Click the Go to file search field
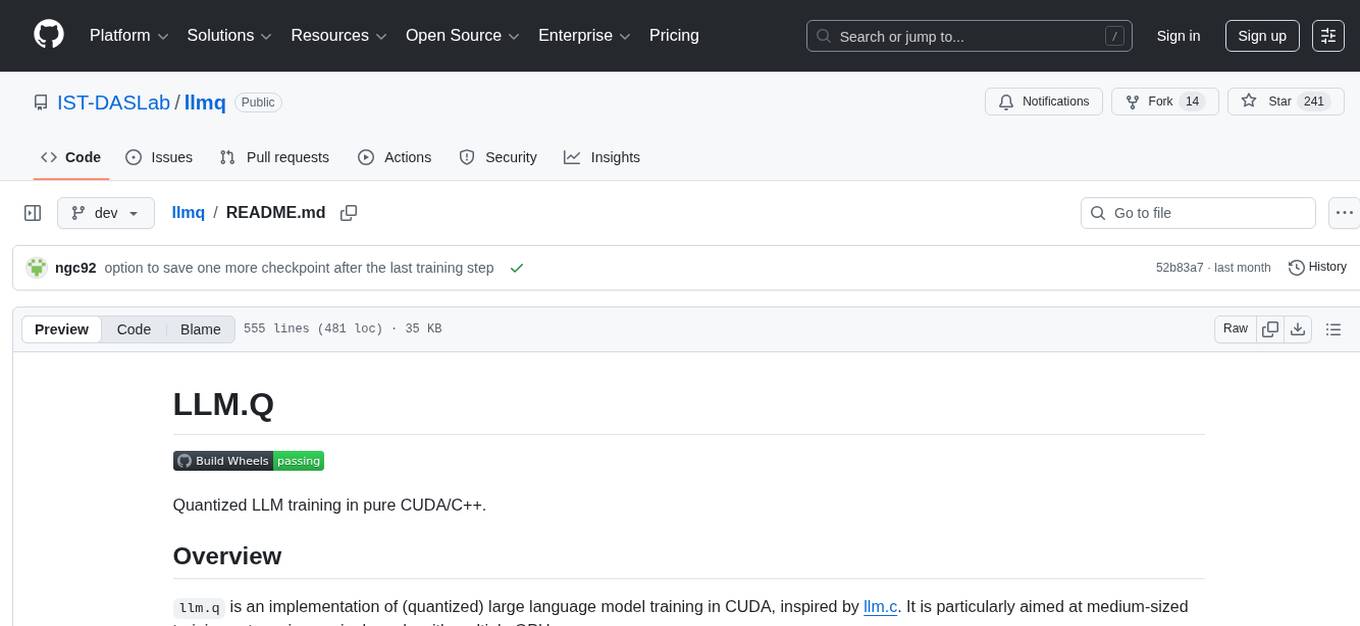The width and height of the screenshot is (1360, 626). pyautogui.click(x=1197, y=212)
